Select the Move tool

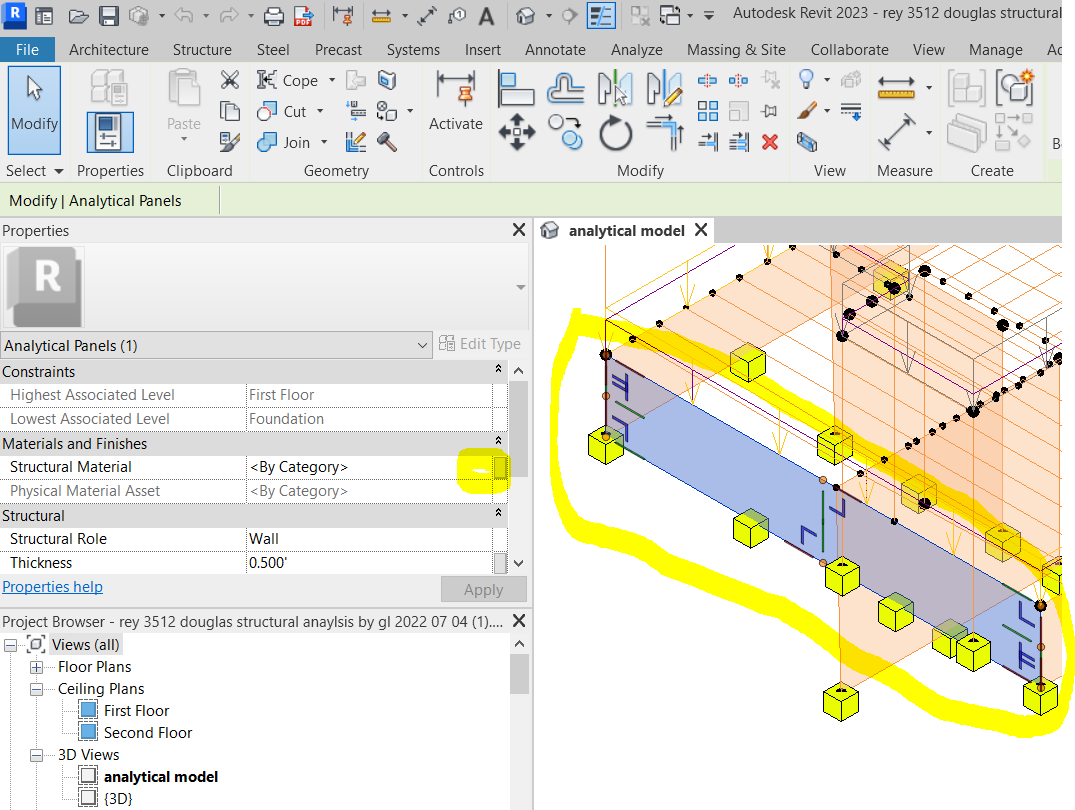(x=517, y=132)
